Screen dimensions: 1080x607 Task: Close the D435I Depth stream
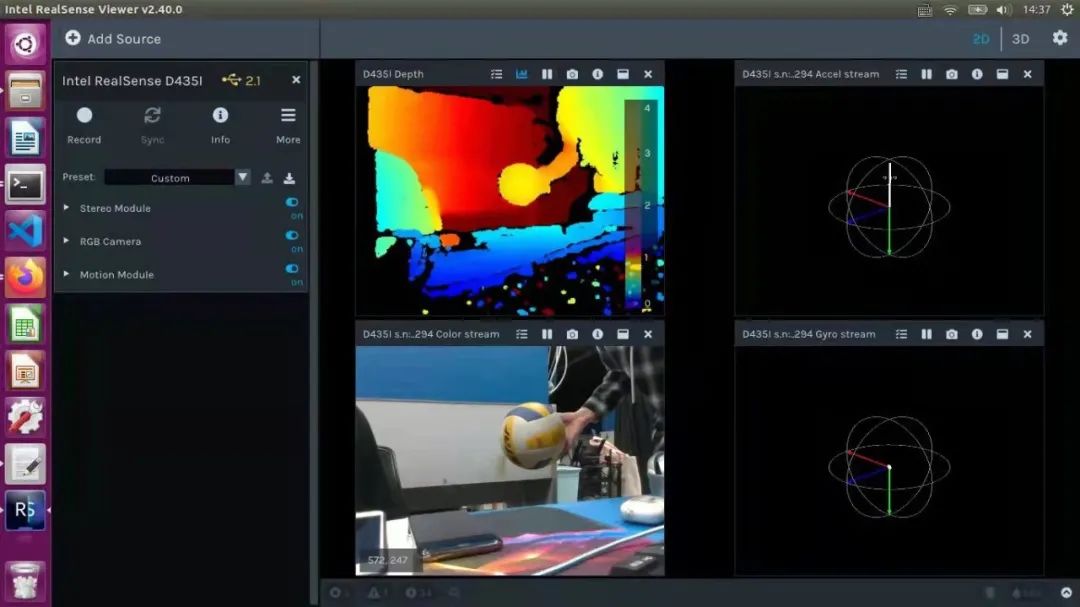[x=648, y=74]
